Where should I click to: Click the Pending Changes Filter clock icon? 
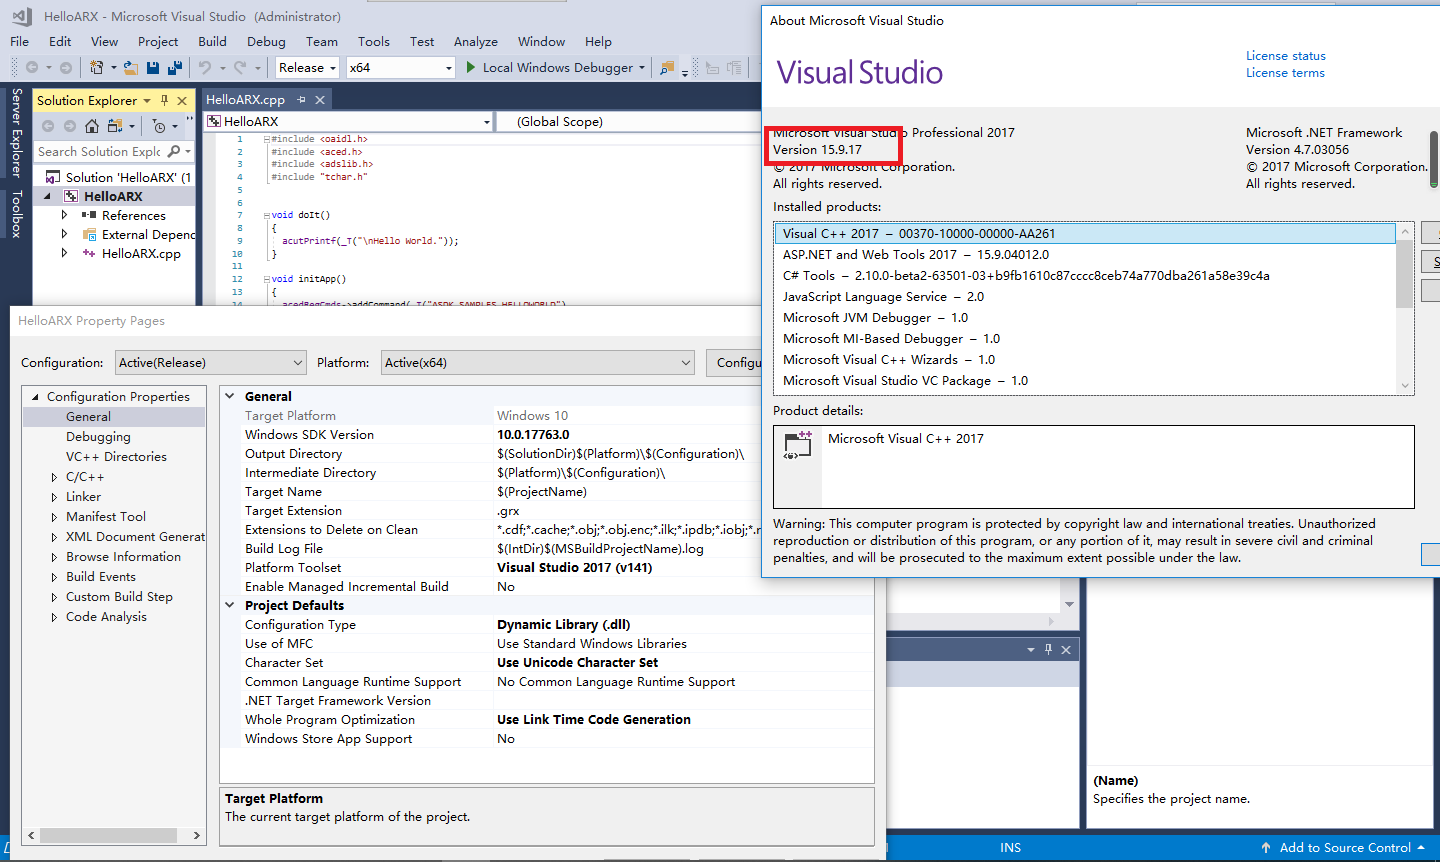(x=159, y=126)
